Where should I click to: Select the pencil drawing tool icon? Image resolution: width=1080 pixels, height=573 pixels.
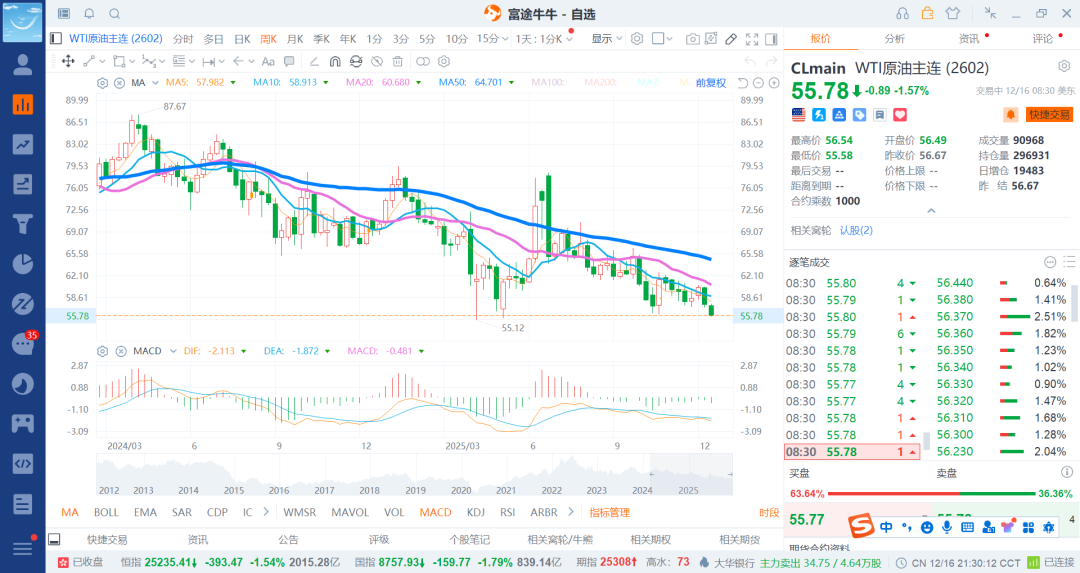tap(731, 39)
